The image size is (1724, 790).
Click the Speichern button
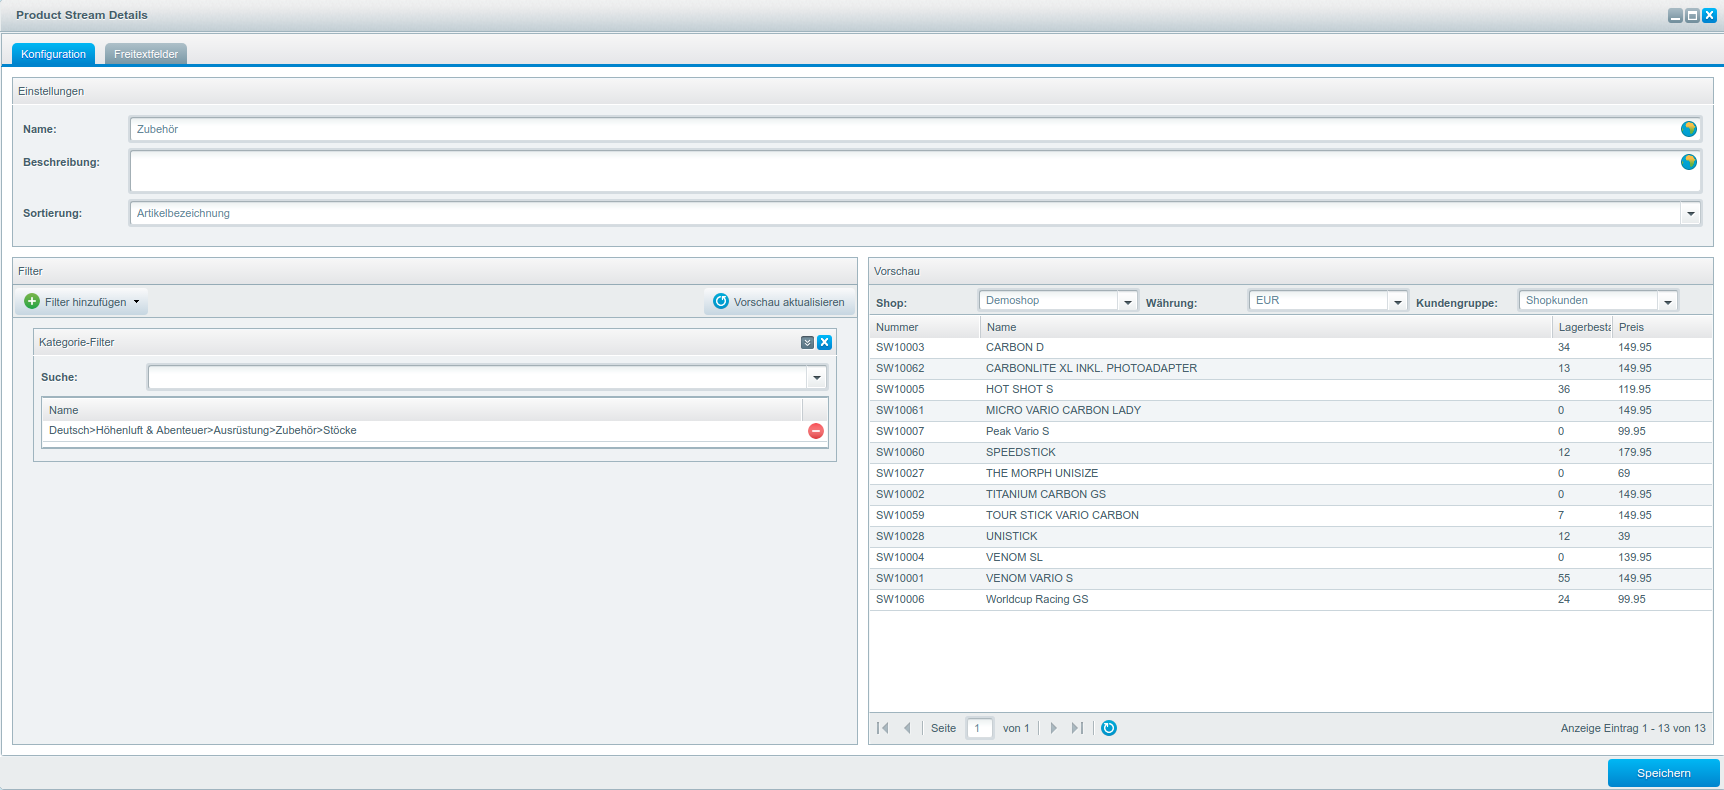(x=1664, y=773)
